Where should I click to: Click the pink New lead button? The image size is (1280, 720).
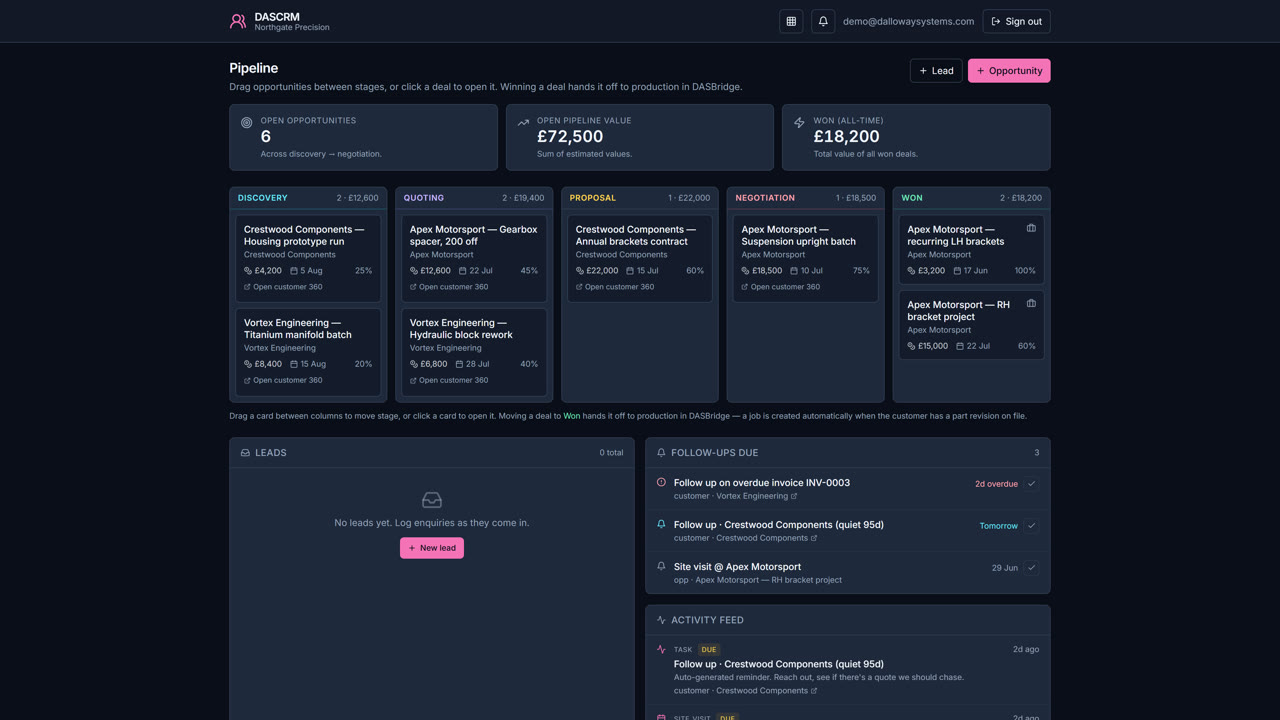432,548
